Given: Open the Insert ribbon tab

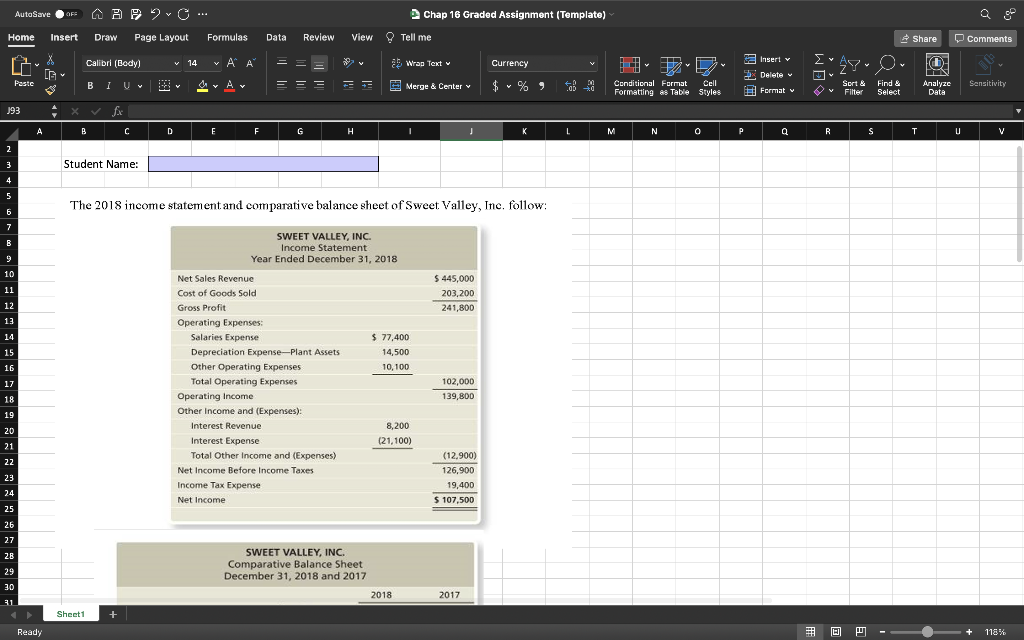Looking at the screenshot, I should 64,37.
